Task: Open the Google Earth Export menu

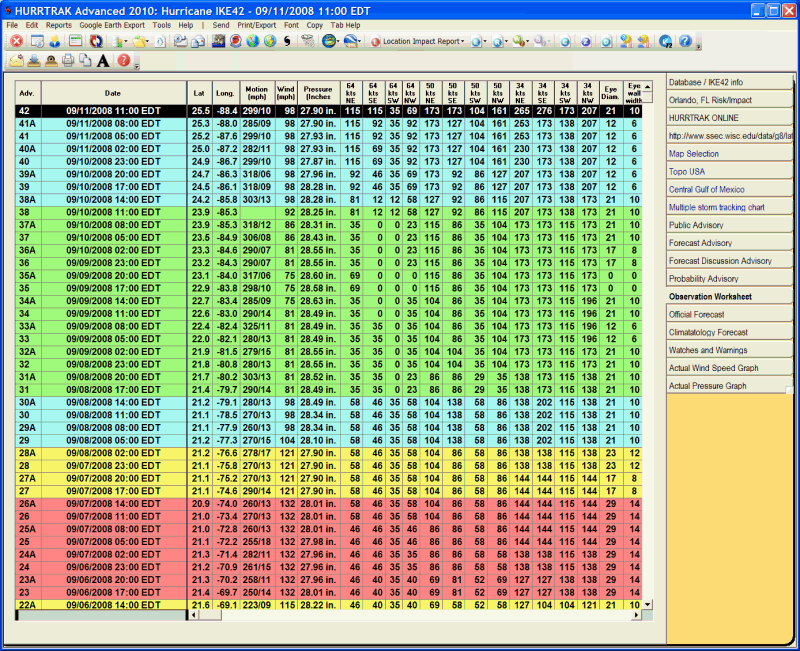Action: coord(112,24)
